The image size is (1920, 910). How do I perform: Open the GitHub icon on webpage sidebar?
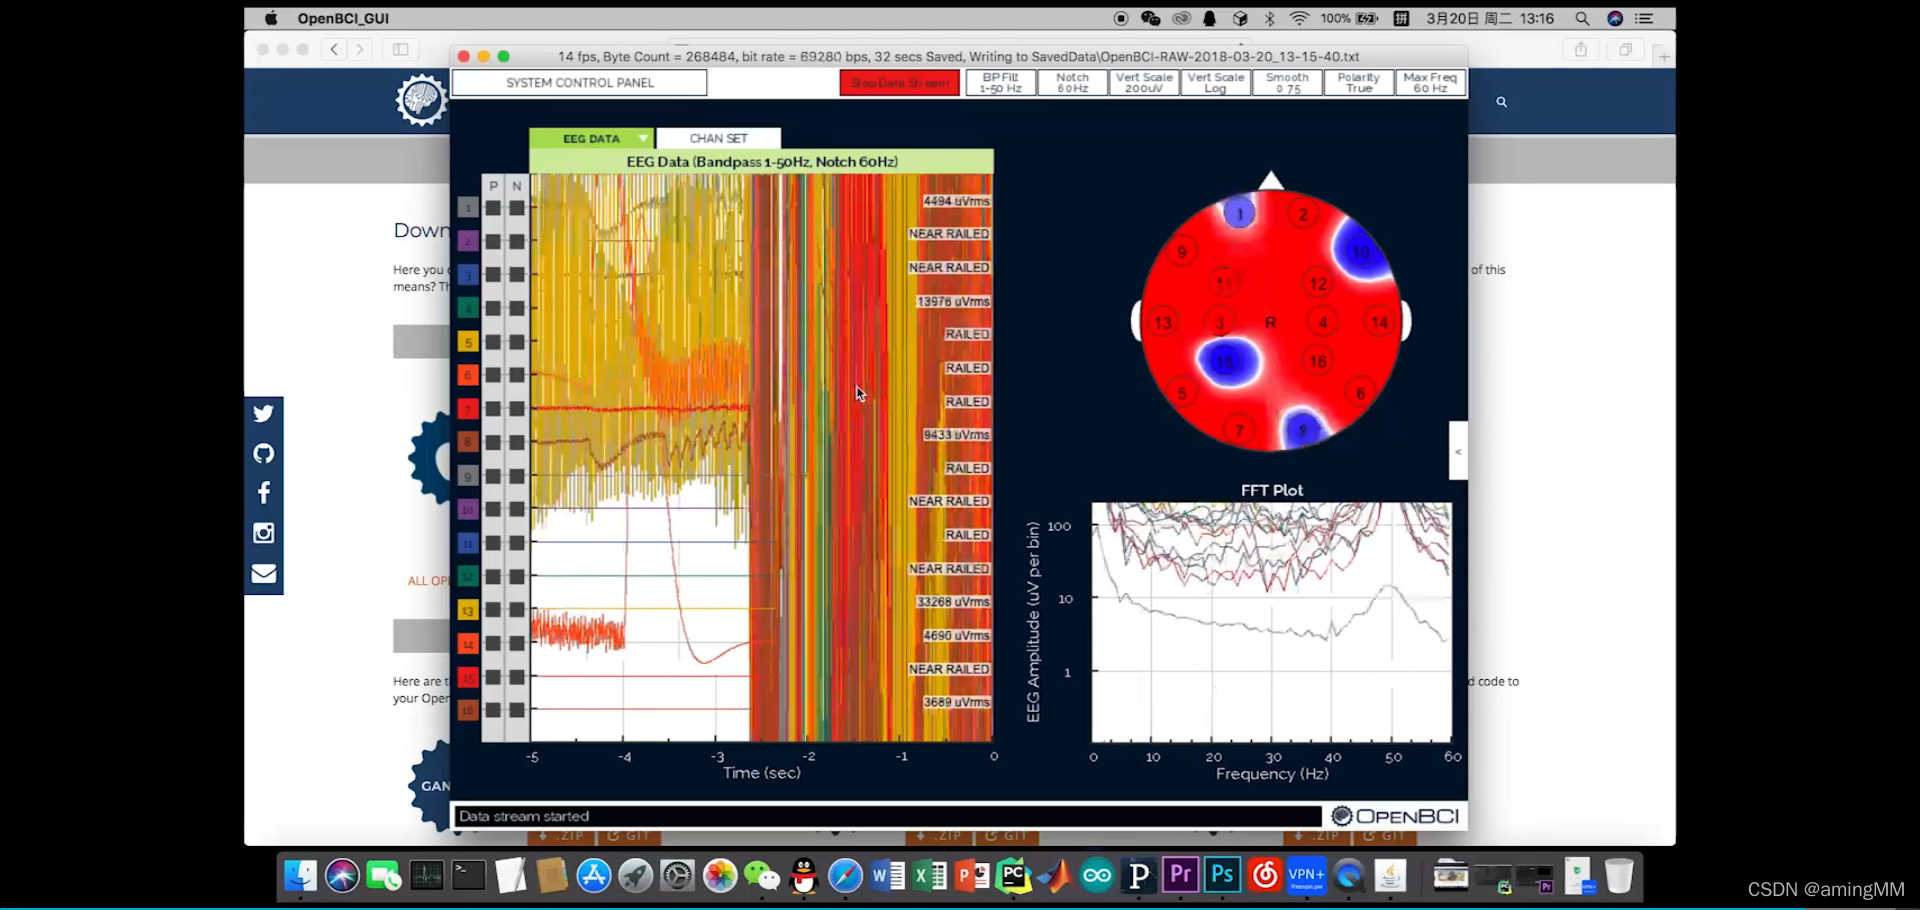[264, 453]
